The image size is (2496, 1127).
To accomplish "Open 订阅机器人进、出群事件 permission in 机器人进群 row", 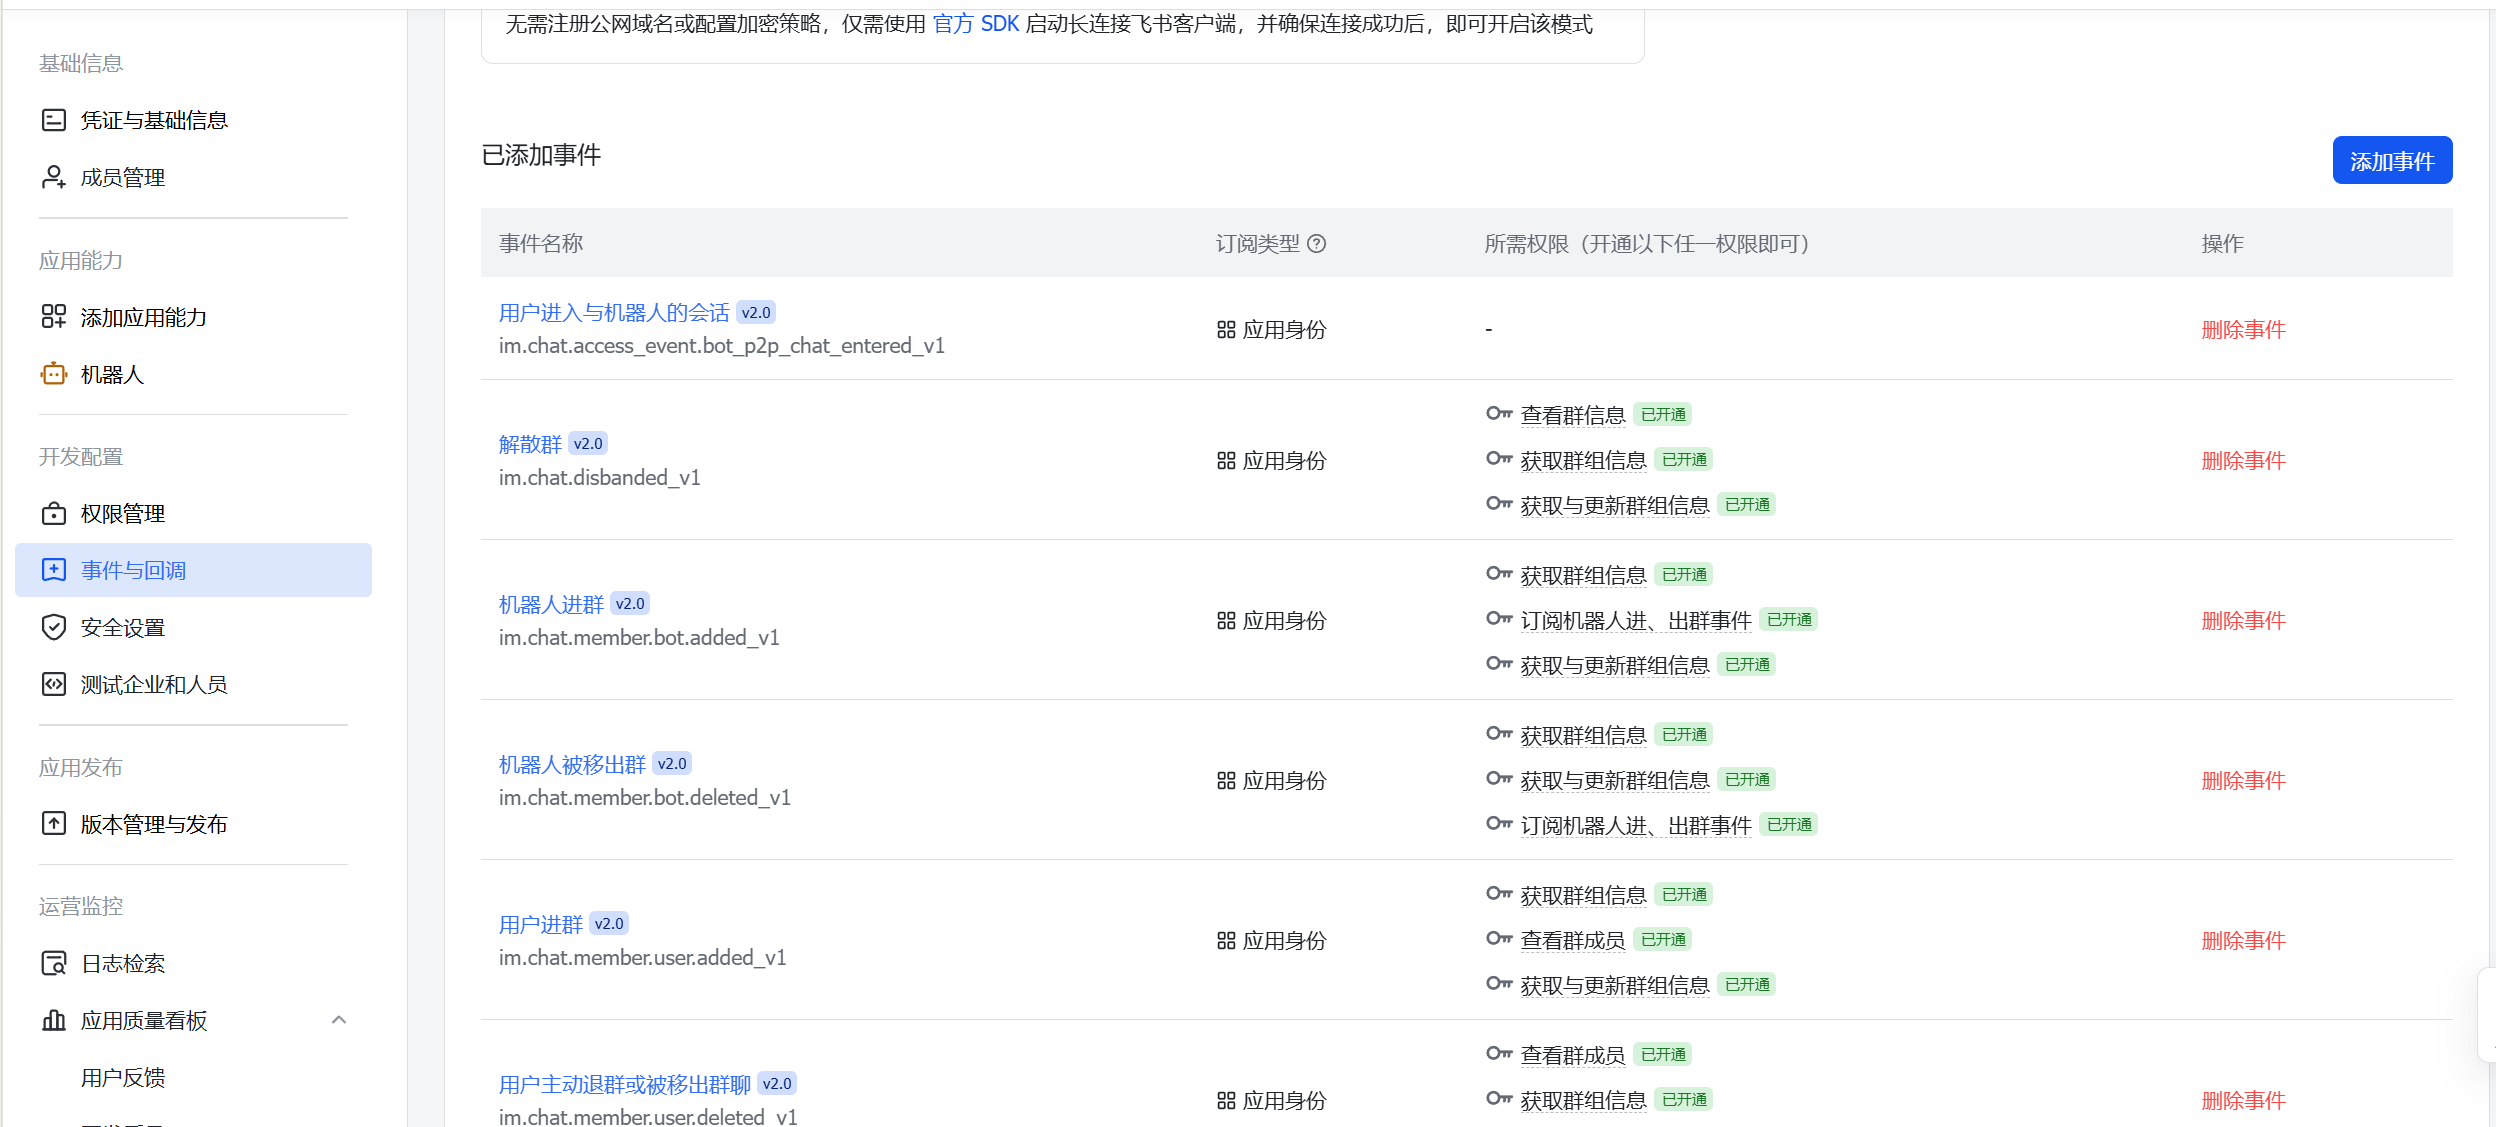I will click(1635, 620).
